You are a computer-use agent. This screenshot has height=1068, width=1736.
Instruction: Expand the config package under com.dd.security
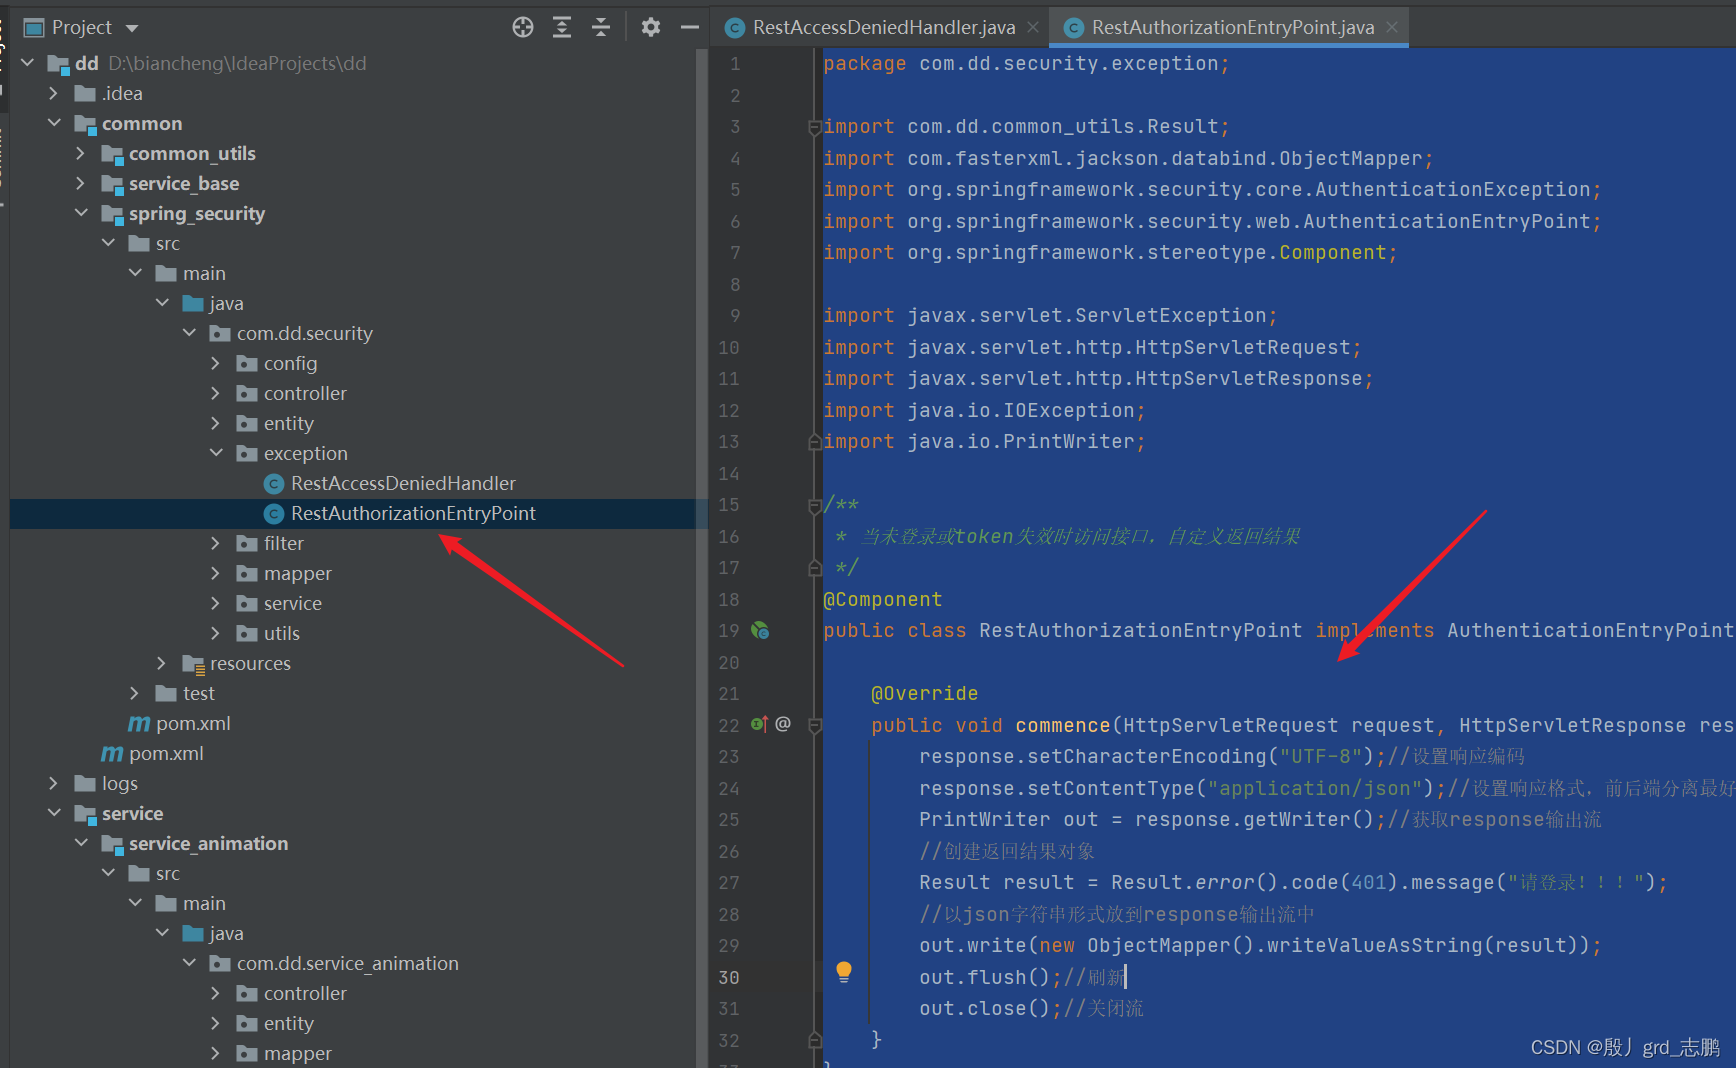coord(216,363)
